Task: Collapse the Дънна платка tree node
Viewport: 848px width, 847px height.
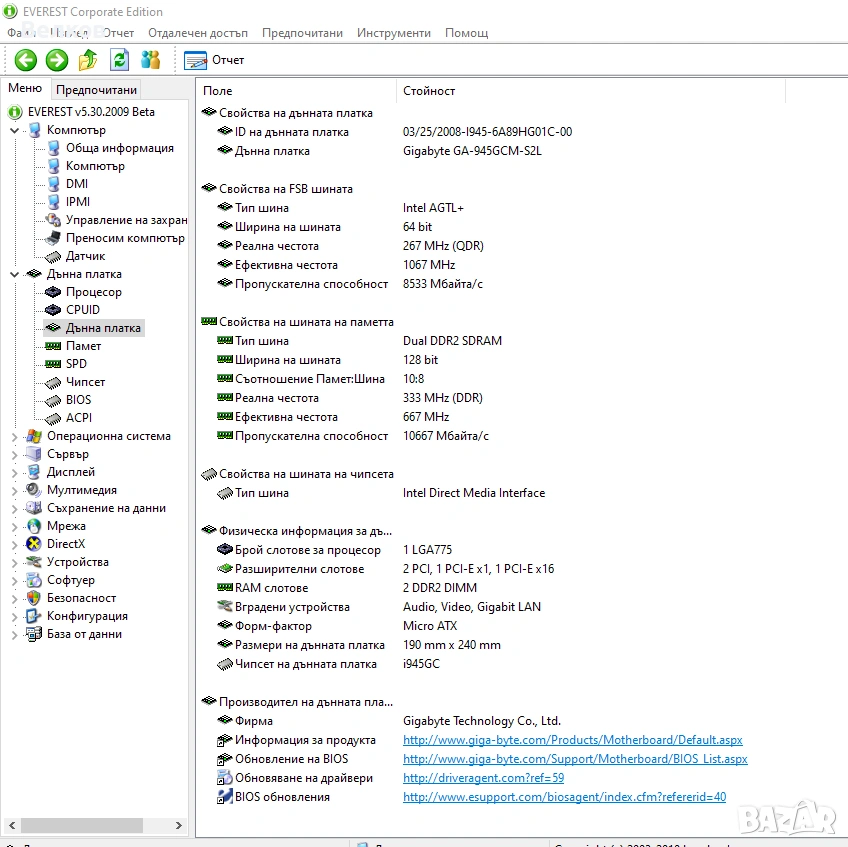Action: click(x=14, y=274)
